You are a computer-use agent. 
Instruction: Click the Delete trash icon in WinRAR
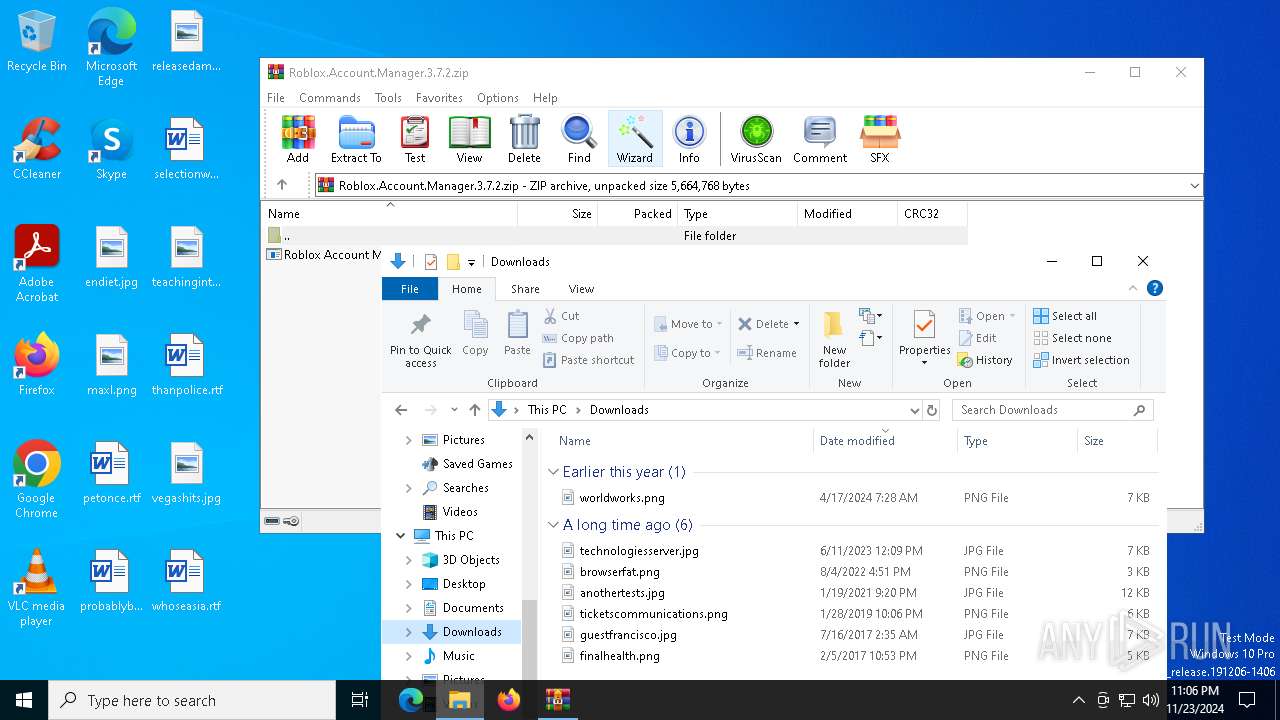point(524,138)
